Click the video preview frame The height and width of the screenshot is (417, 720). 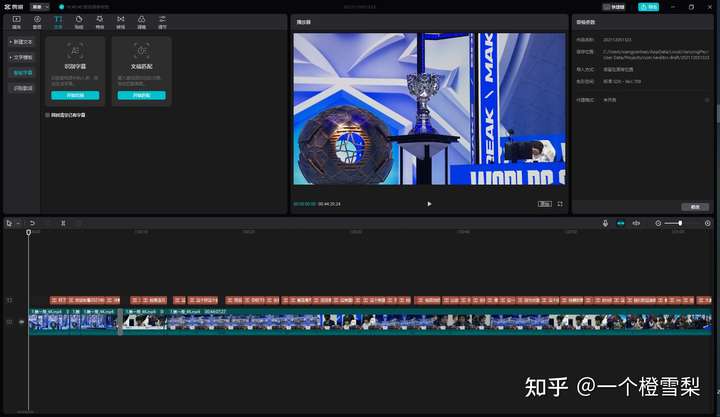pyautogui.click(x=429, y=108)
